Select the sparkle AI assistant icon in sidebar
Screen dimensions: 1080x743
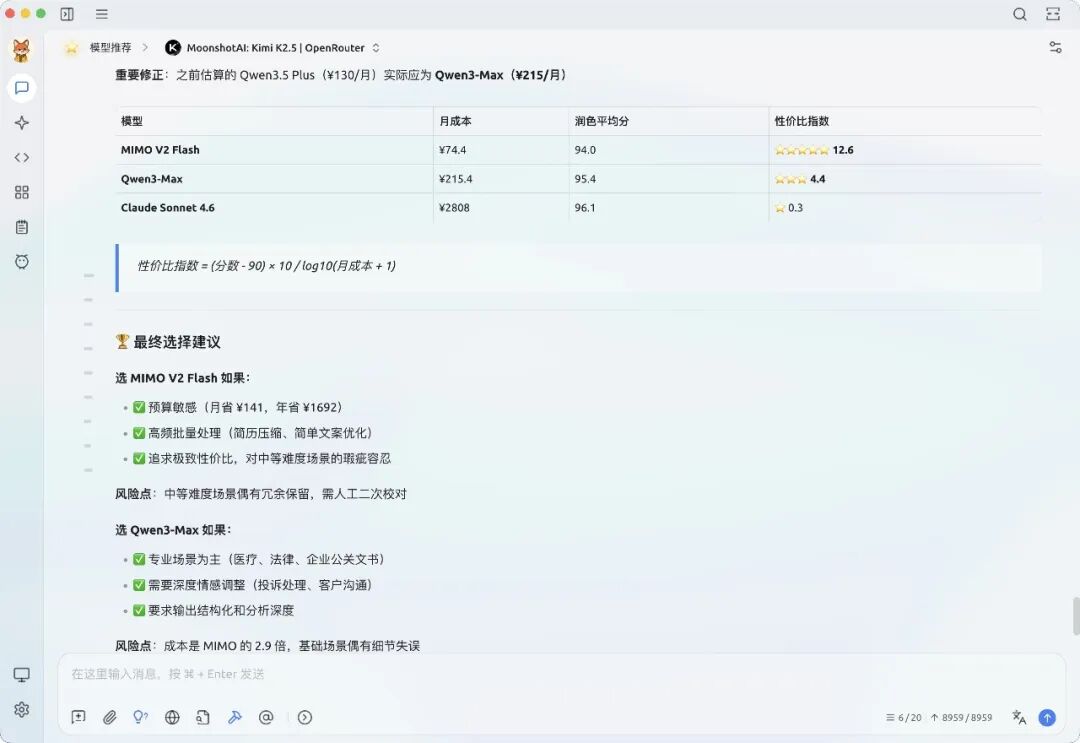22,122
